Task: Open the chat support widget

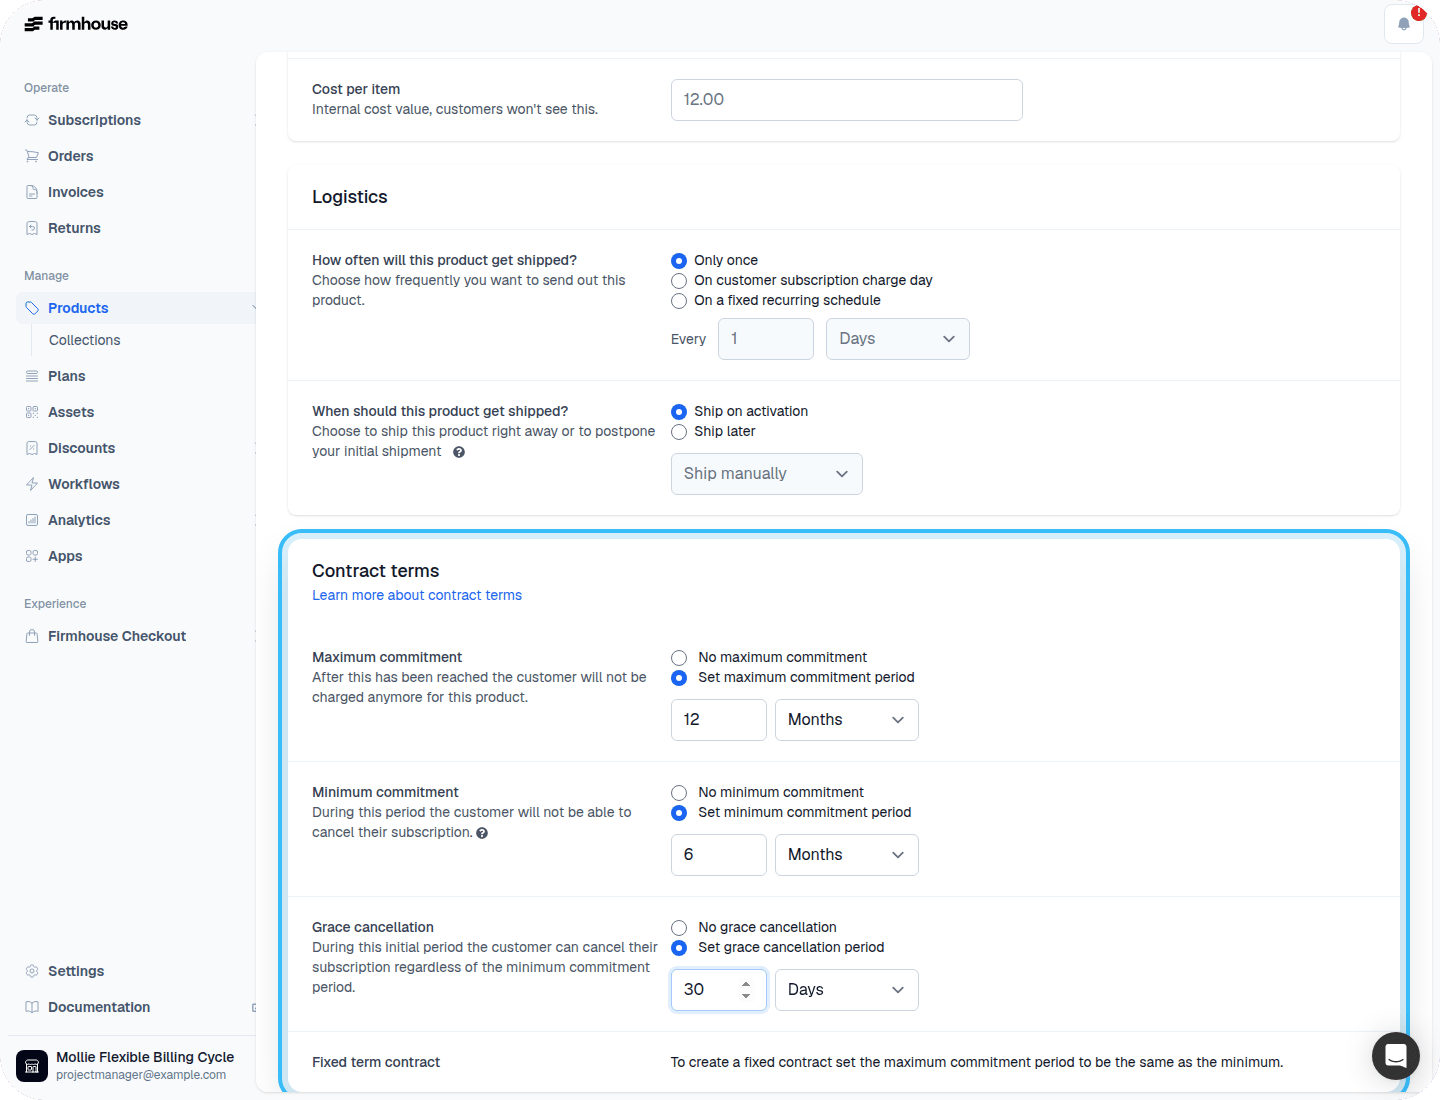Action: pyautogui.click(x=1396, y=1056)
